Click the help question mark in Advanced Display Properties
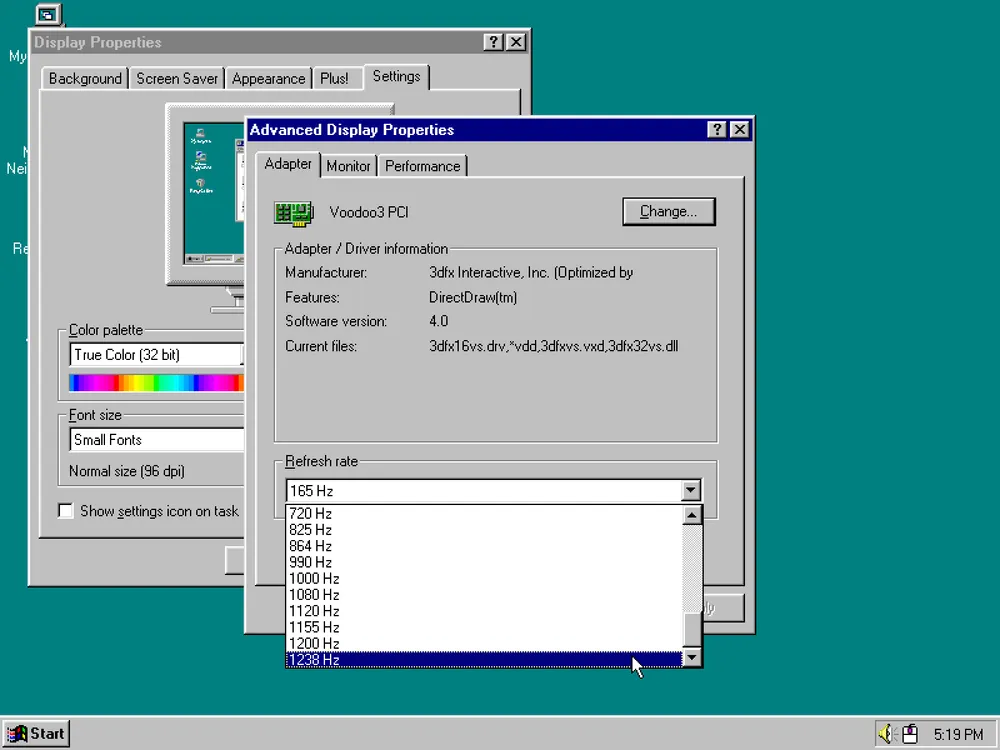The width and height of the screenshot is (1000, 750). pyautogui.click(x=717, y=130)
